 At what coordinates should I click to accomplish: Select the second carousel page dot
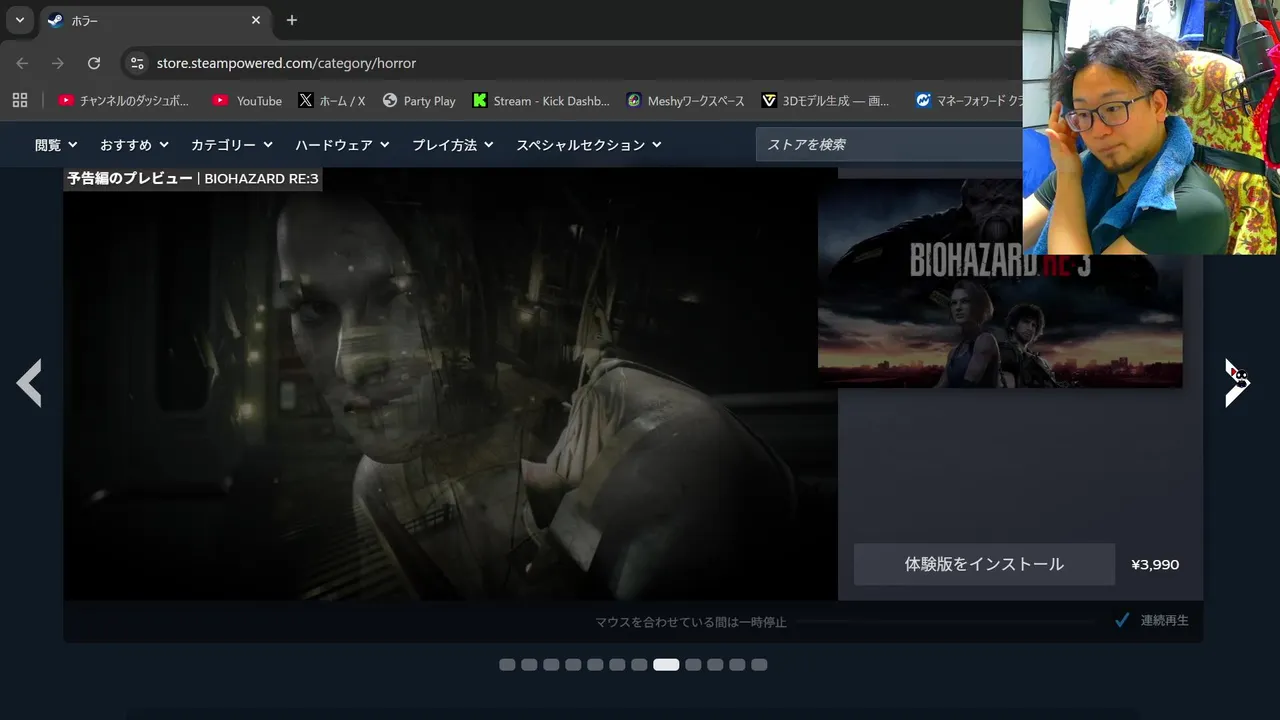point(529,665)
